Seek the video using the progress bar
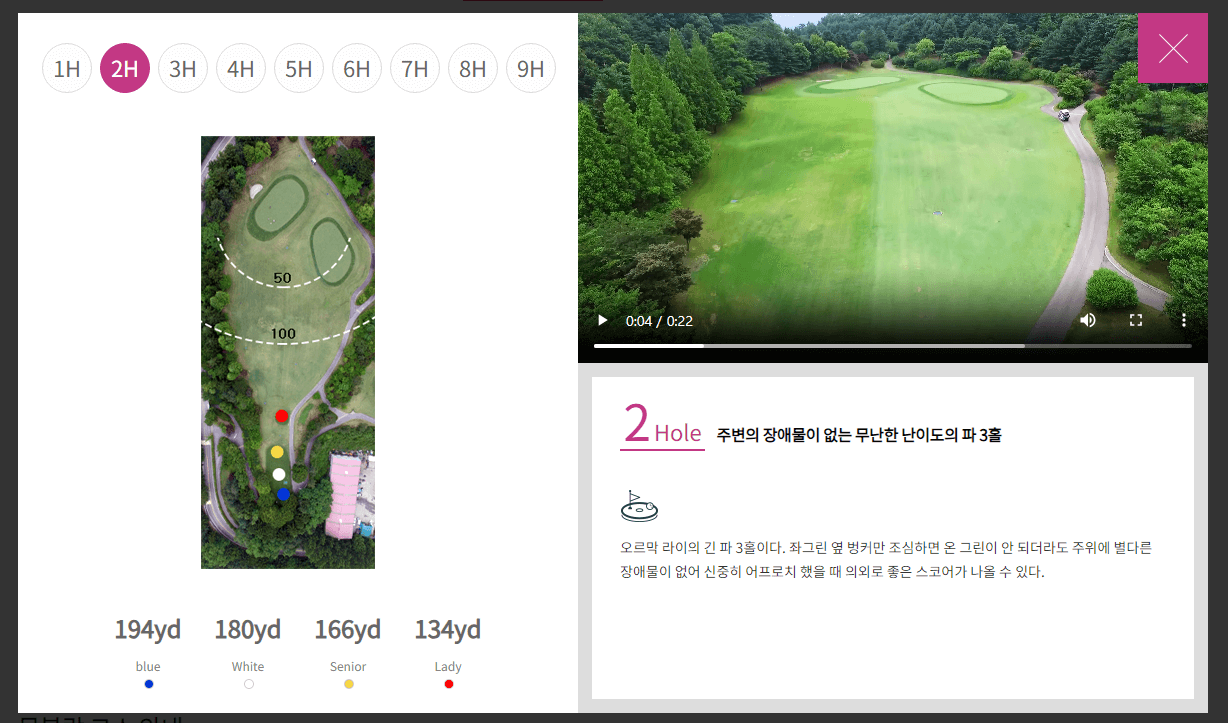The height and width of the screenshot is (723, 1228). click(x=893, y=345)
